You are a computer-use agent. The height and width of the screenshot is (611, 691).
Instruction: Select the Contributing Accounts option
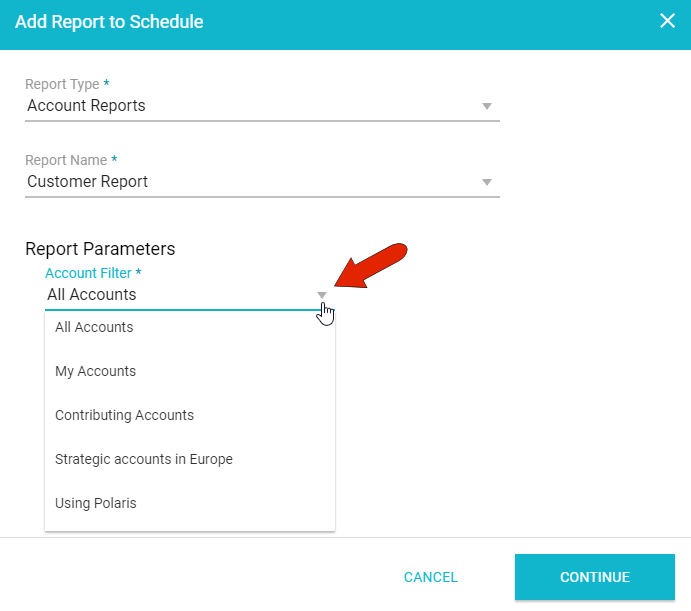pyautogui.click(x=124, y=415)
